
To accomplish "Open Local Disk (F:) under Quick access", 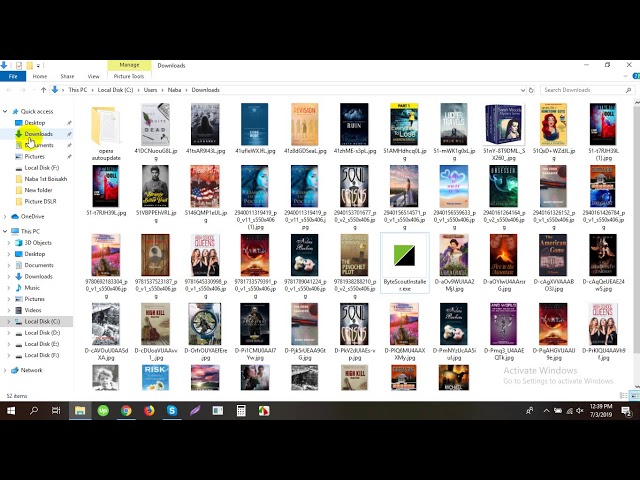I will coord(42,168).
